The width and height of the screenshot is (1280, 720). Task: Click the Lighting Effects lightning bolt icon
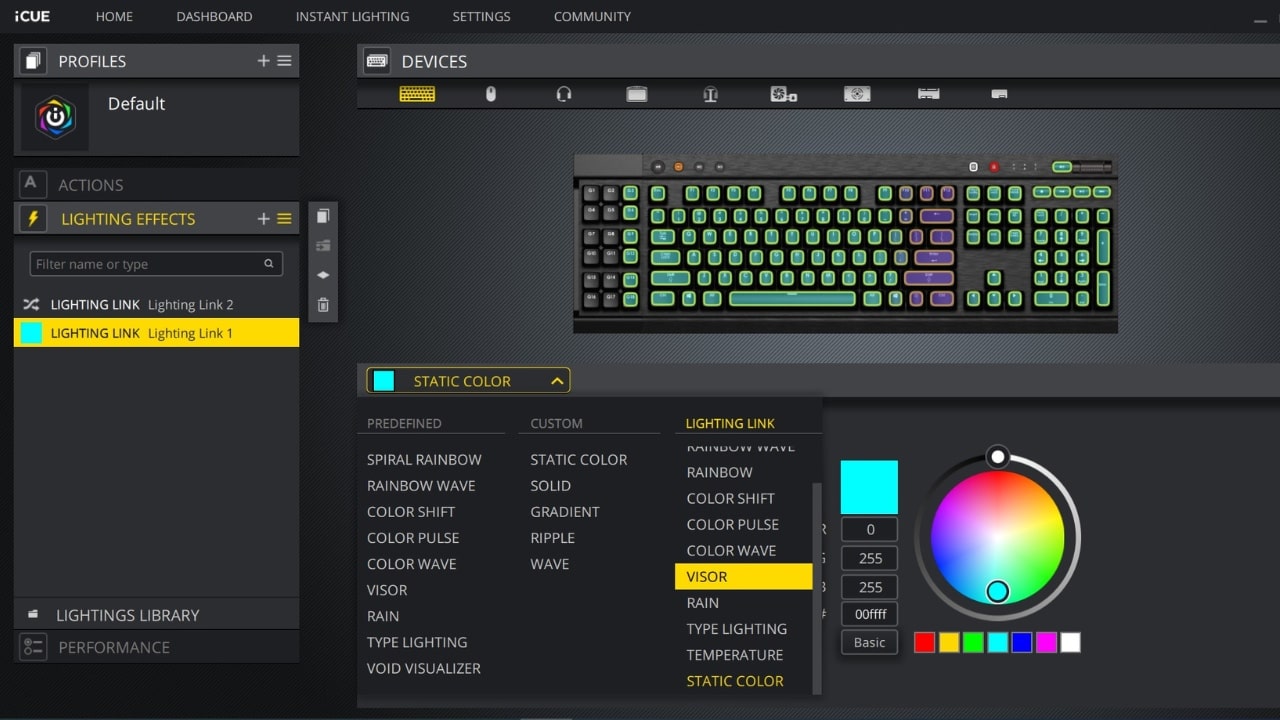33,219
